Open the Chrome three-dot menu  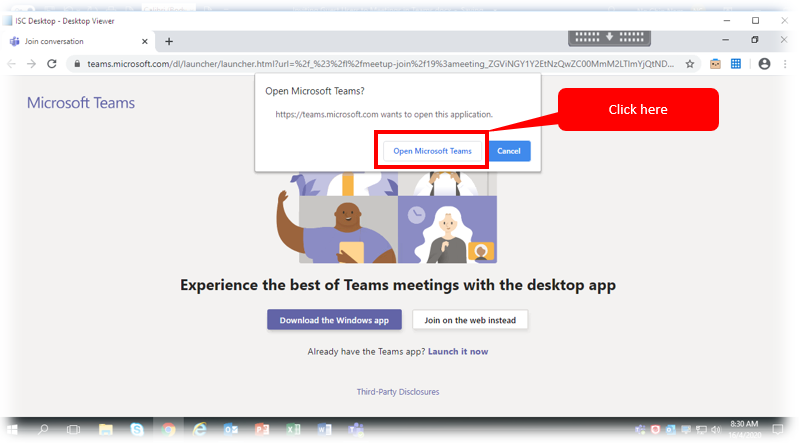pyautogui.click(x=785, y=63)
